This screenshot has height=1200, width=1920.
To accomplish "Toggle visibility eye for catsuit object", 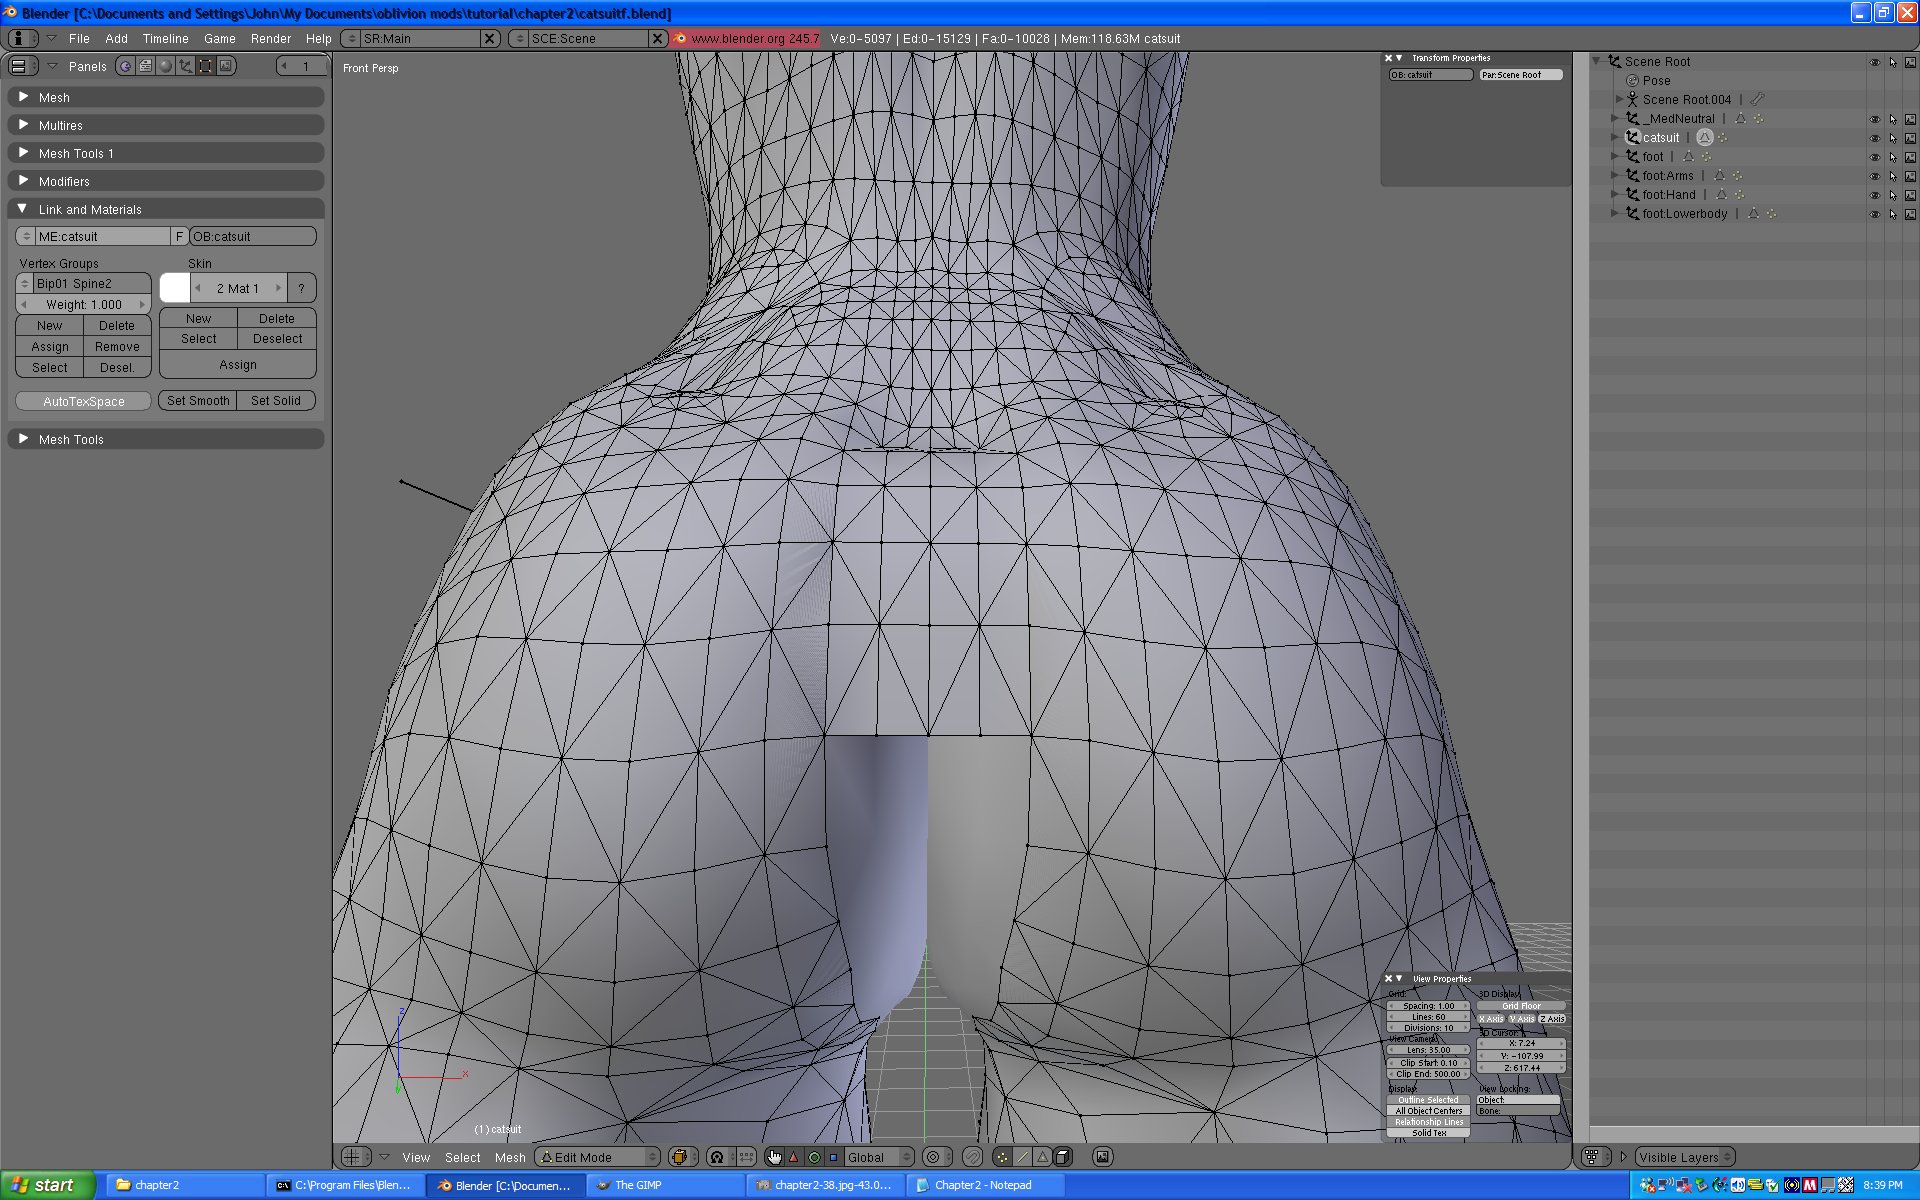I will (x=1874, y=138).
